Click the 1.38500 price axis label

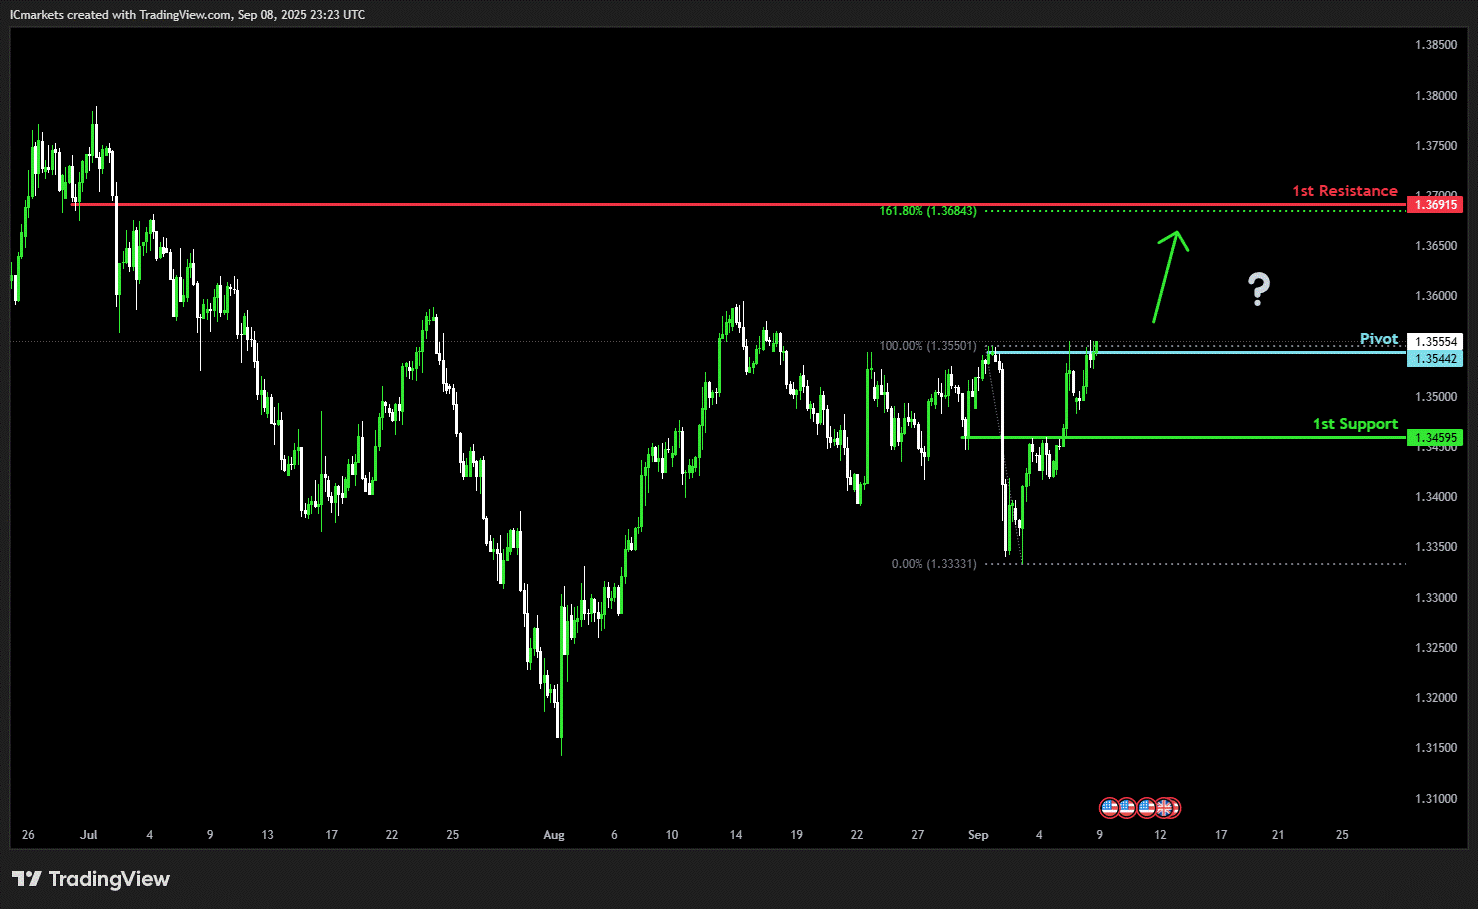point(1435,45)
